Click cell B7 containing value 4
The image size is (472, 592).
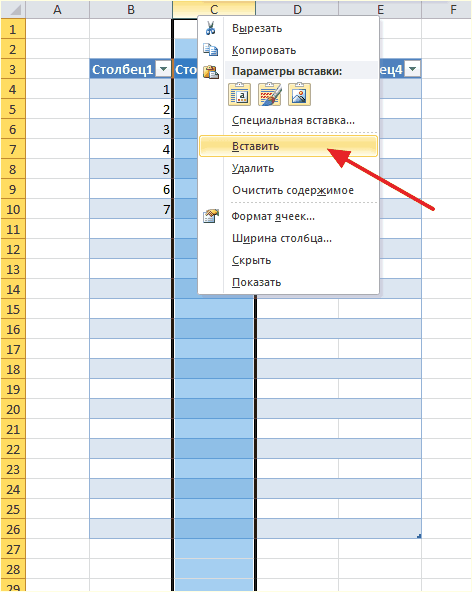131,149
